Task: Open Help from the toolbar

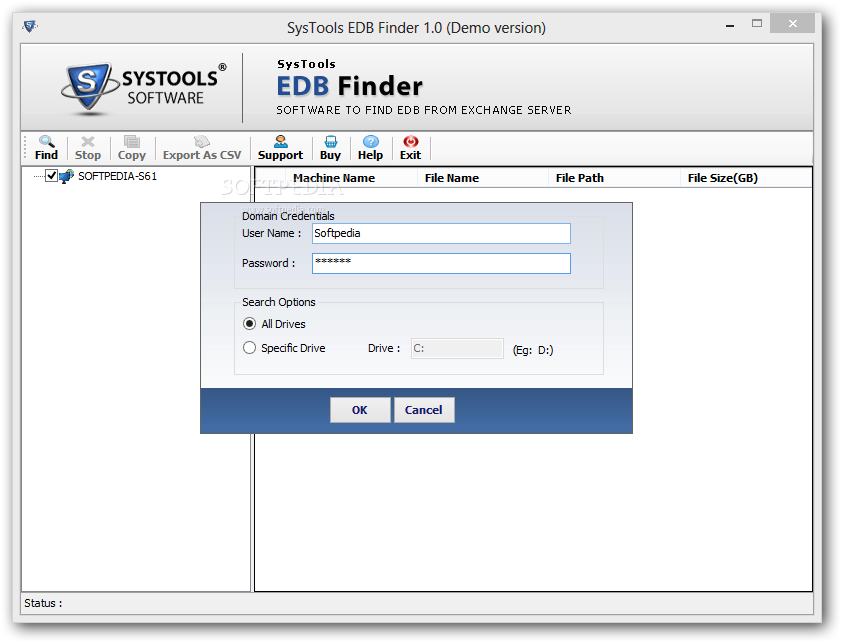Action: click(x=371, y=148)
